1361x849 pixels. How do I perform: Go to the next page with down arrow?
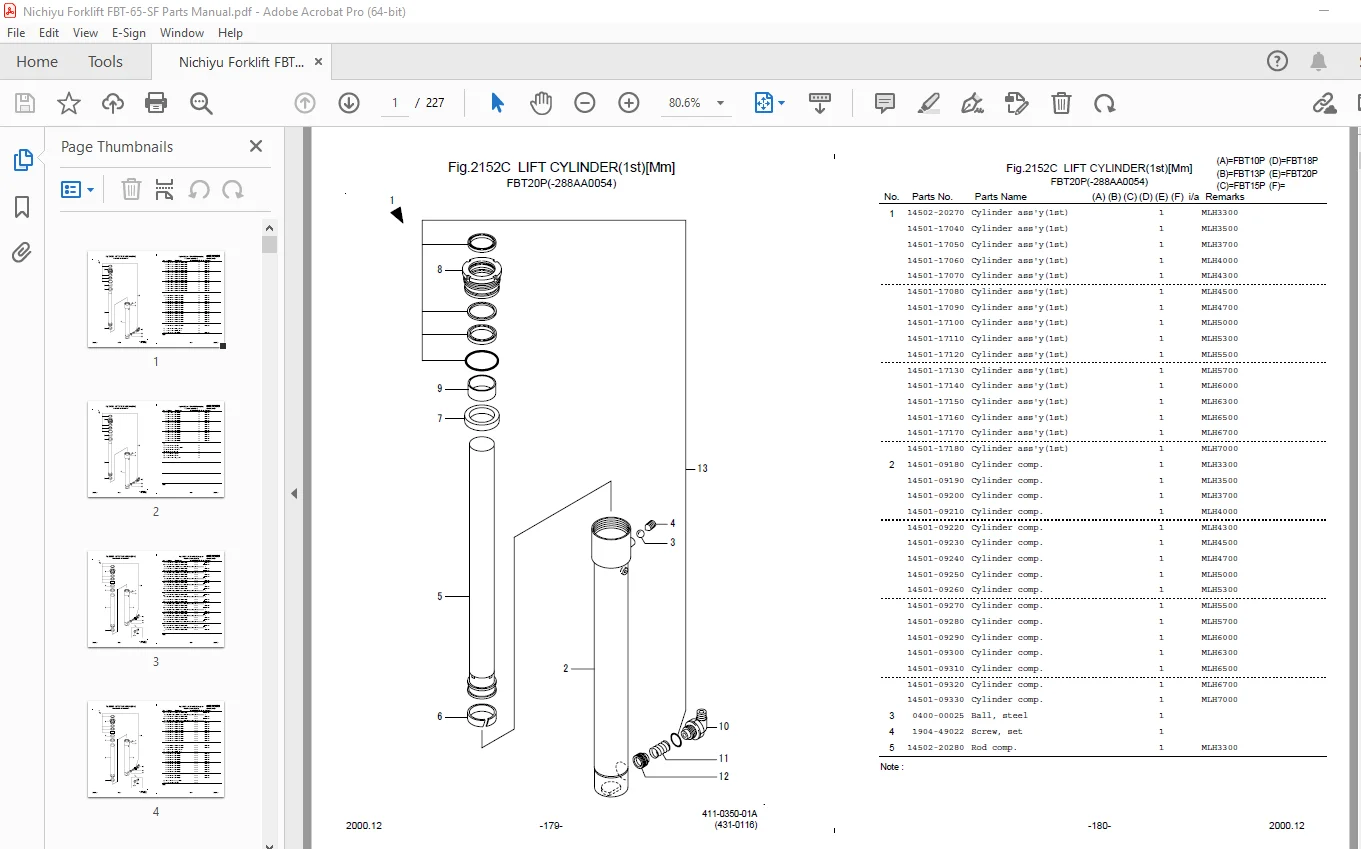click(x=349, y=103)
